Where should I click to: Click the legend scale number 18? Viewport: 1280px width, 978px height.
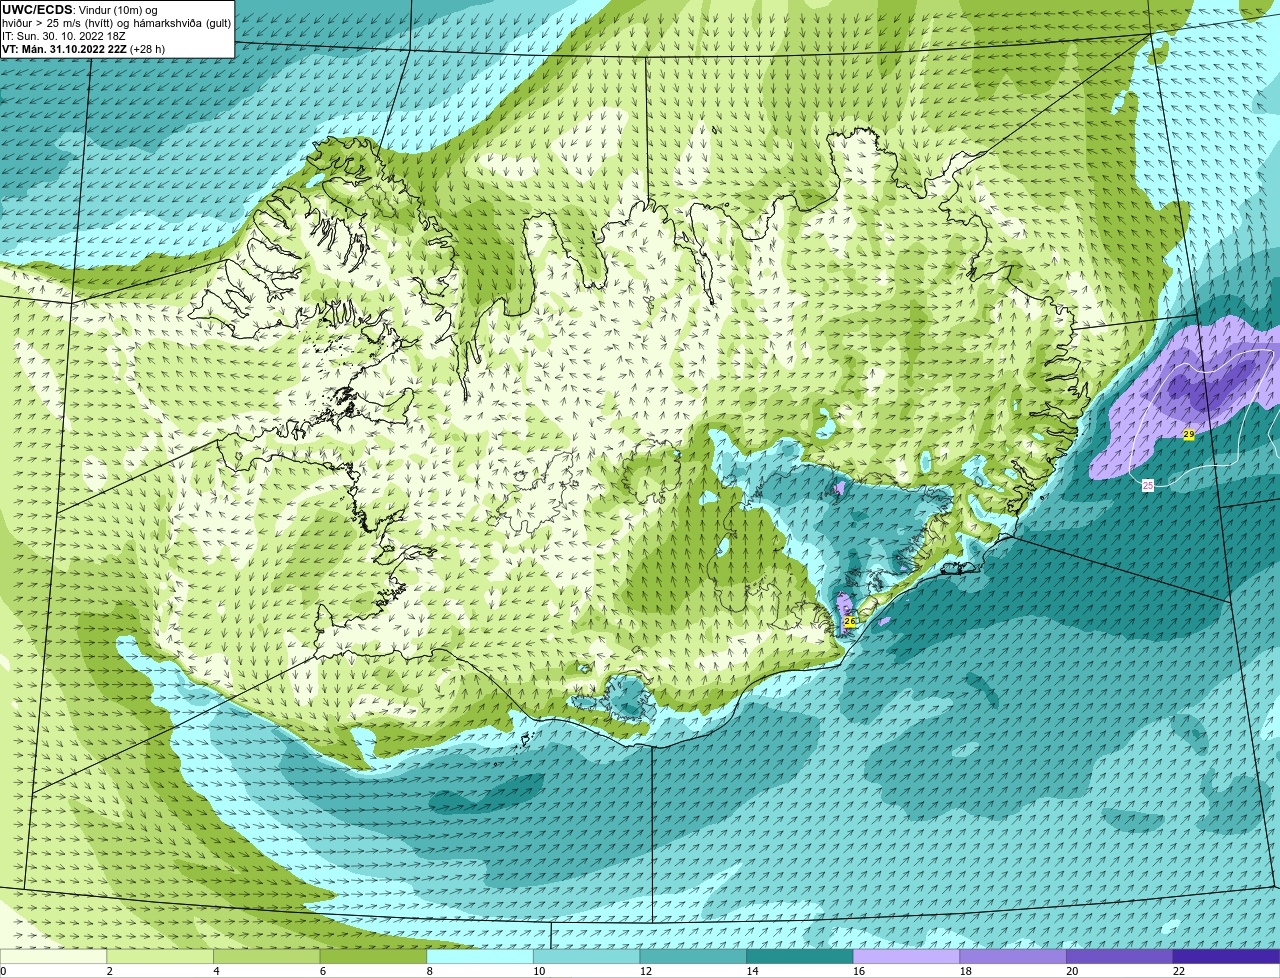coord(966,971)
